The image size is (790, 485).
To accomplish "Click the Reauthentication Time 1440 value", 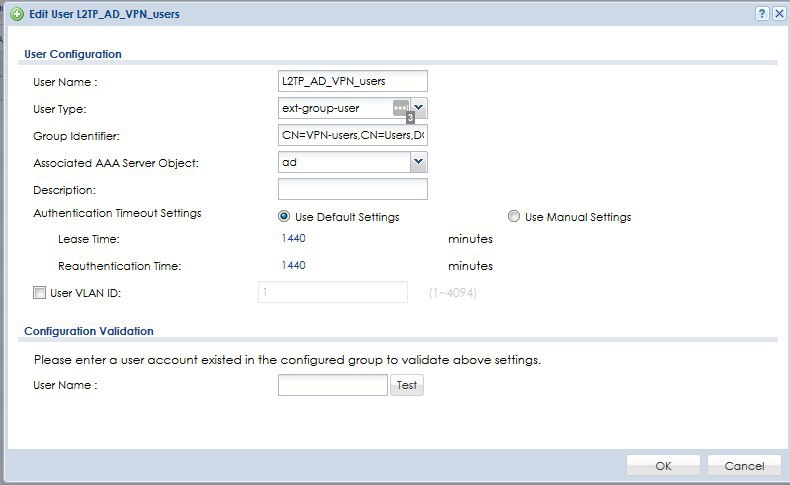I will 293,266.
